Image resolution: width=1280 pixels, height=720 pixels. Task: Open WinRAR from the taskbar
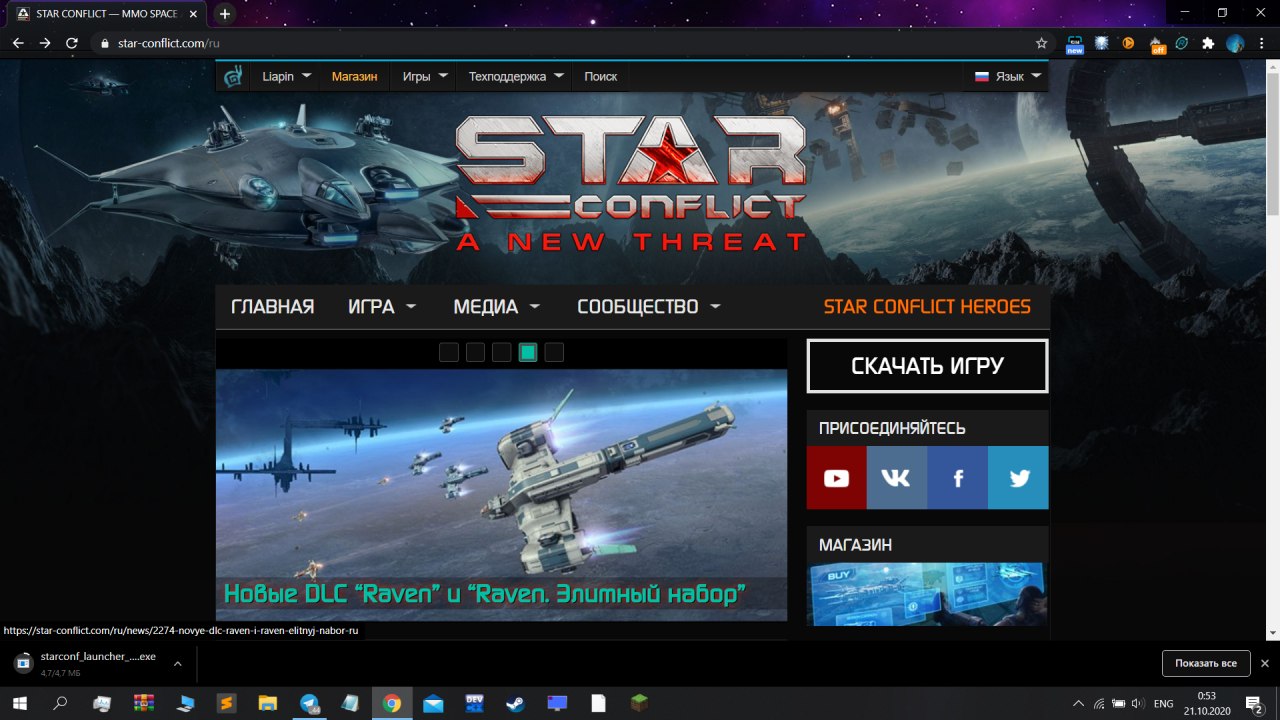(143, 703)
